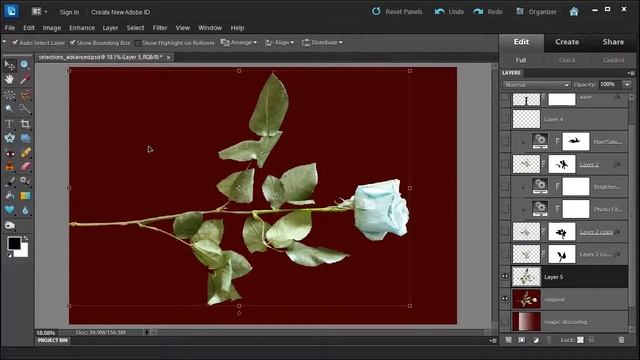
Task: Toggle Auto Select Layer checkbox
Action: pyautogui.click(x=15, y=42)
